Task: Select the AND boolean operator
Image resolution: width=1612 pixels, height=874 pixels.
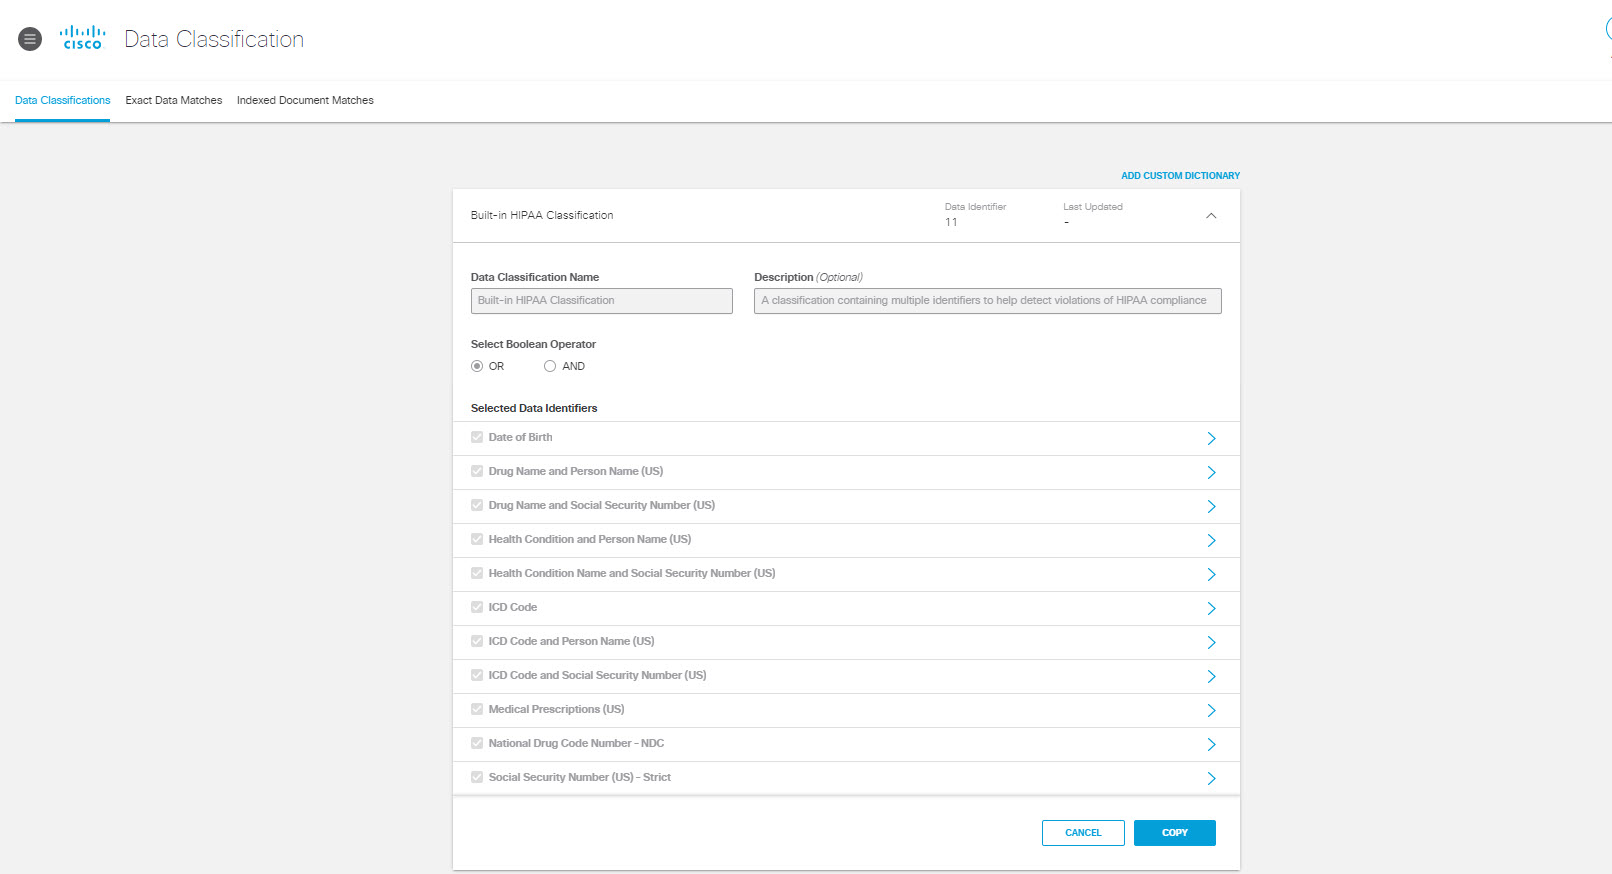Action: 550,366
